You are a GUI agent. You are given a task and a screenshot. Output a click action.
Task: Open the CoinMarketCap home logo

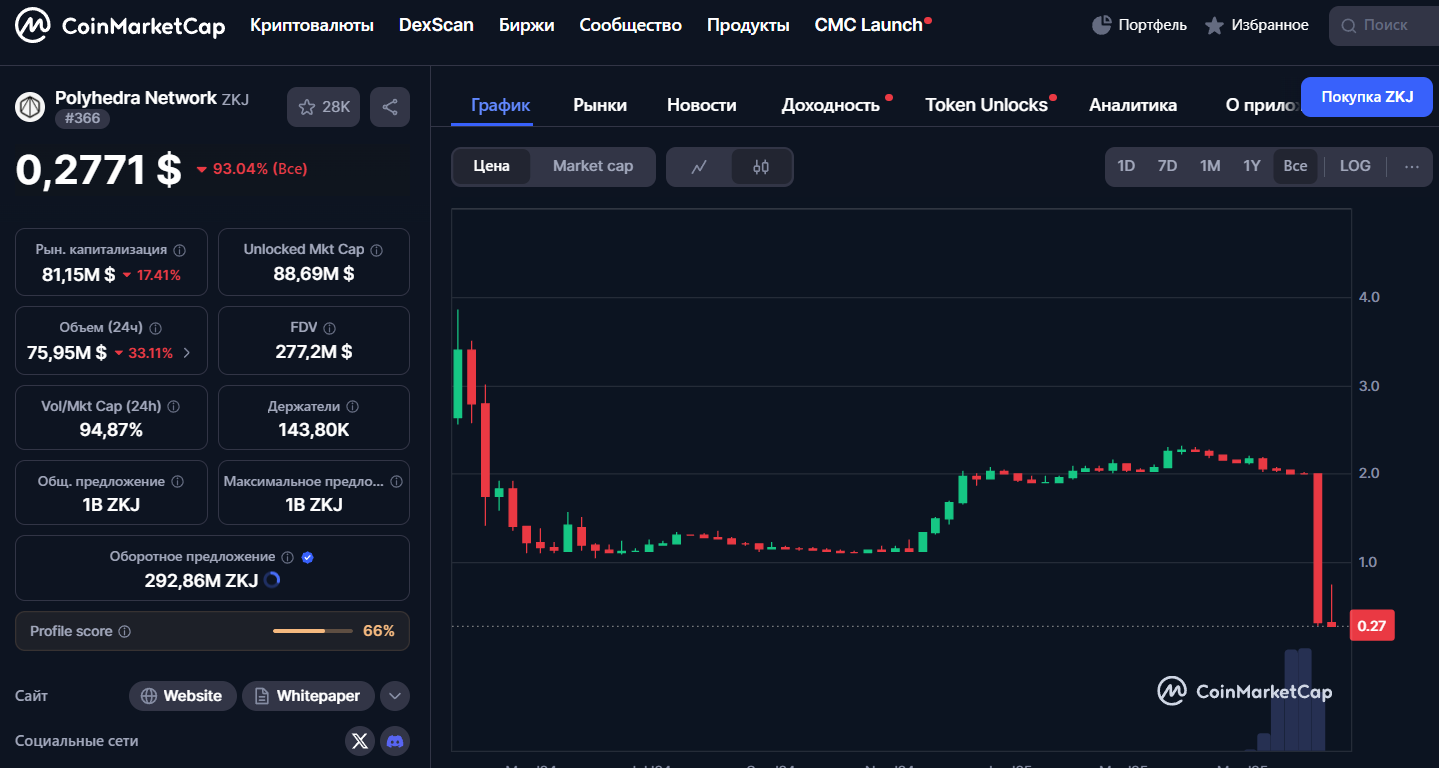click(121, 25)
